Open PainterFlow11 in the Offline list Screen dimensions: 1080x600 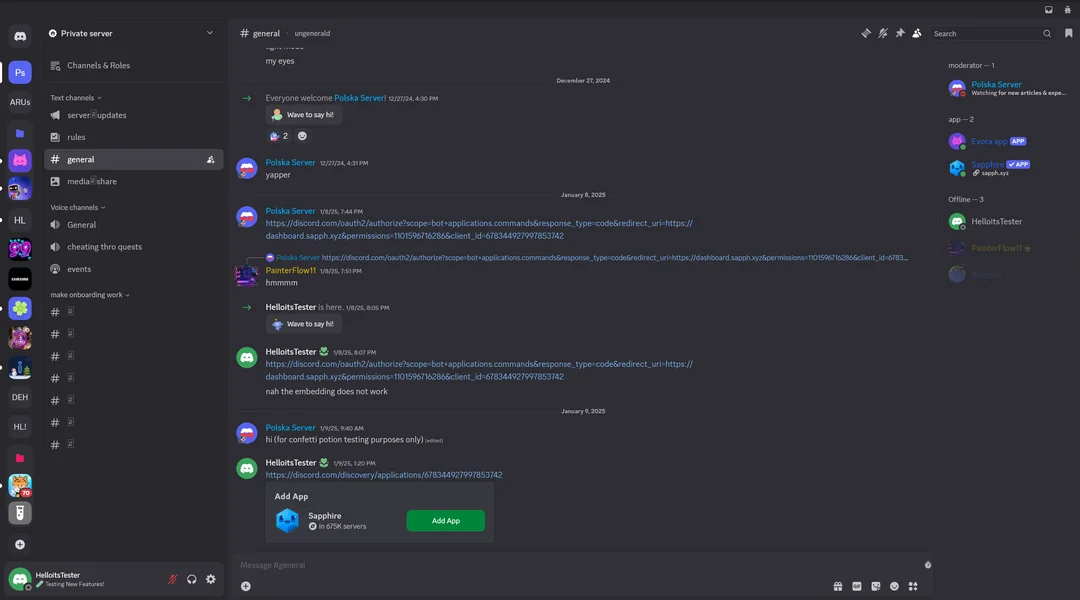1006,248
